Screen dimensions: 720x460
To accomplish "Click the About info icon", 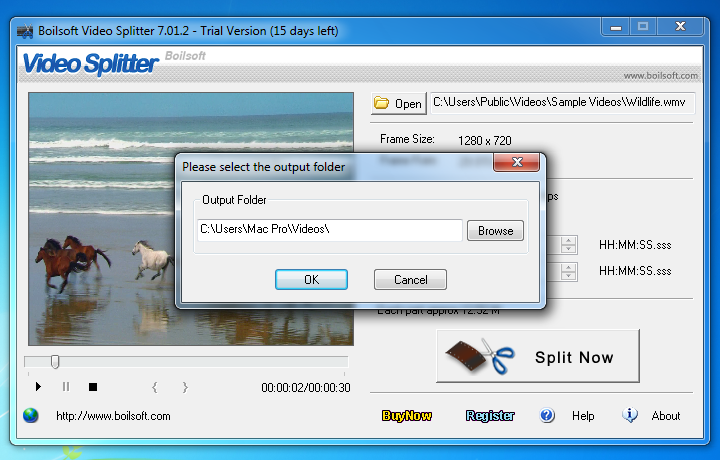I will (630, 415).
